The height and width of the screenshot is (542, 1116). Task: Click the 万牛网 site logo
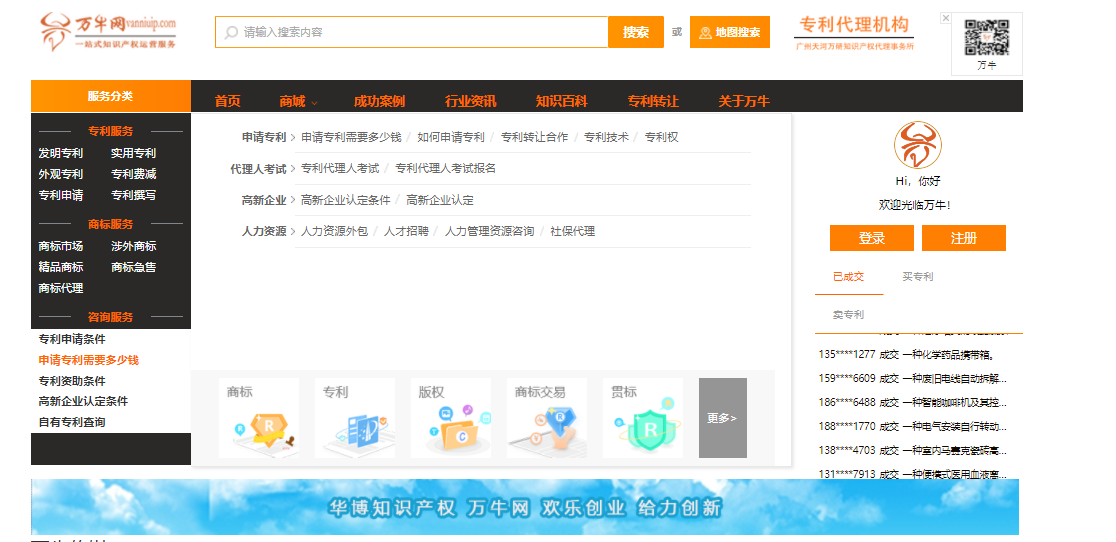pos(107,31)
